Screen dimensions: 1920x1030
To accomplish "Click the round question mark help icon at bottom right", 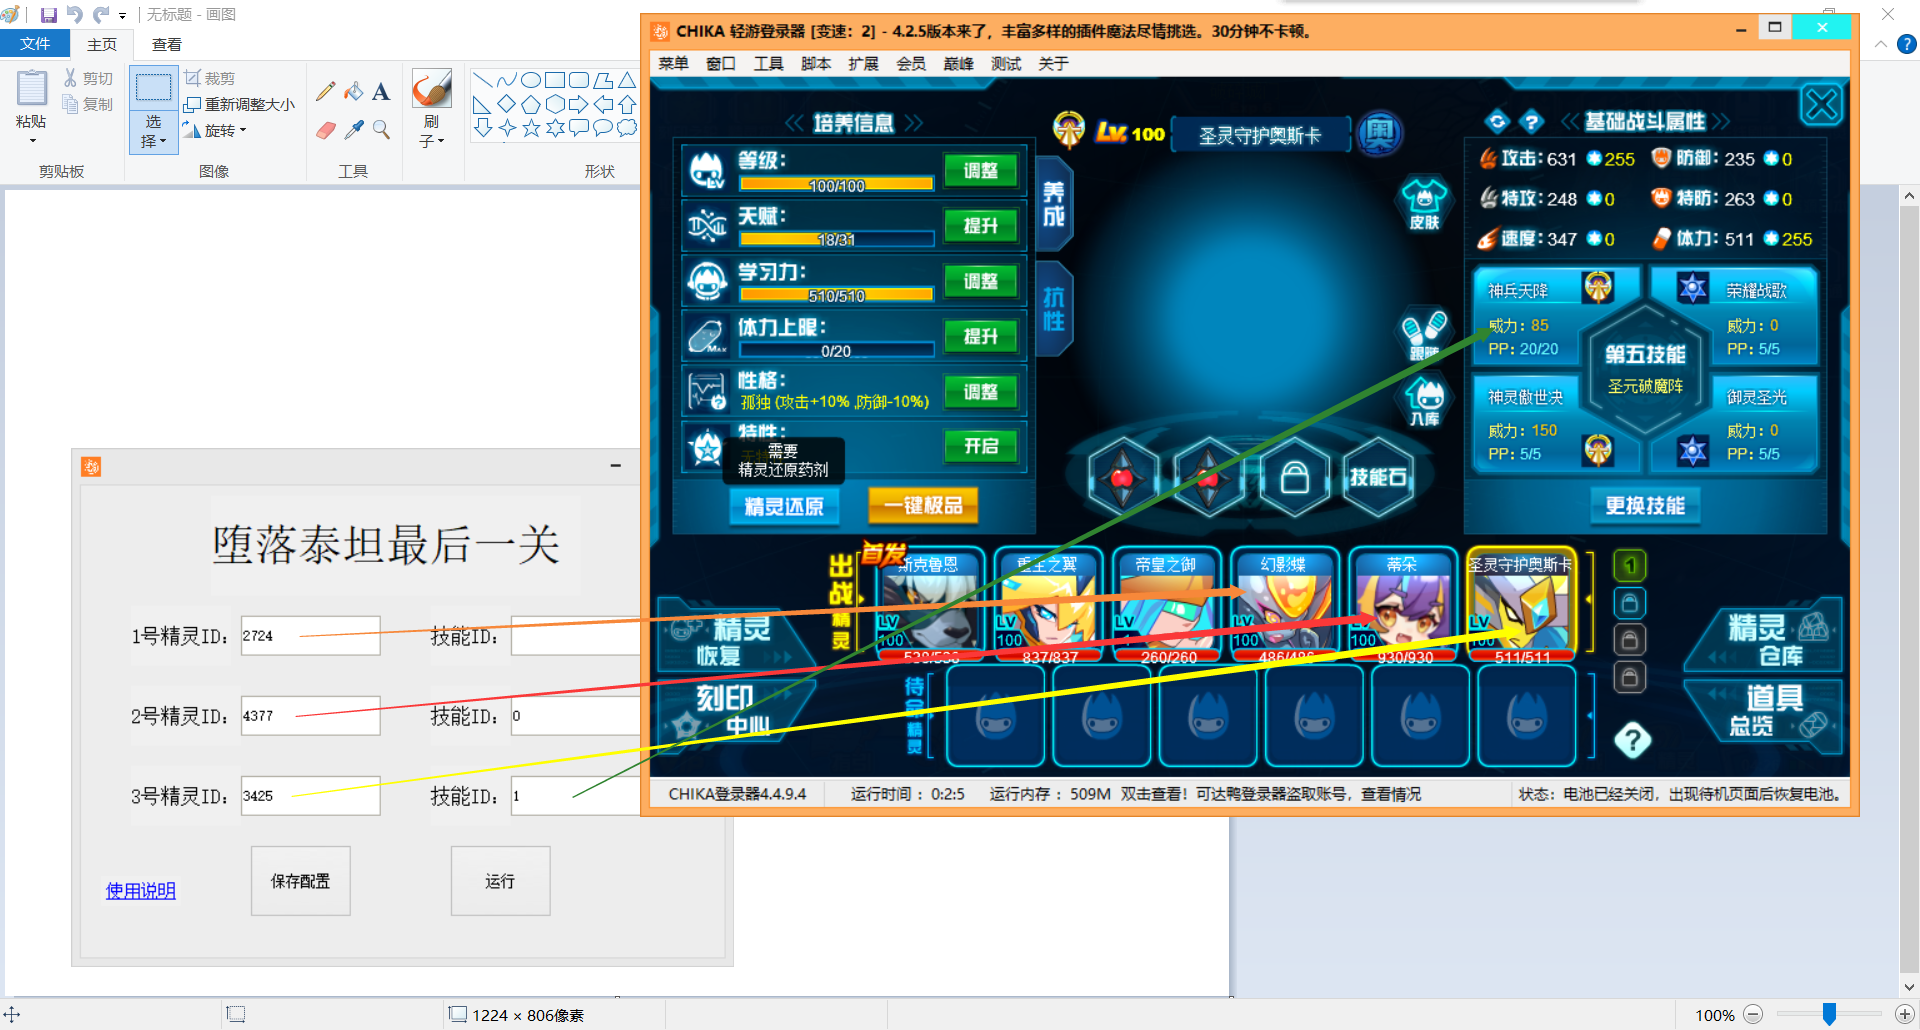I will [1632, 740].
